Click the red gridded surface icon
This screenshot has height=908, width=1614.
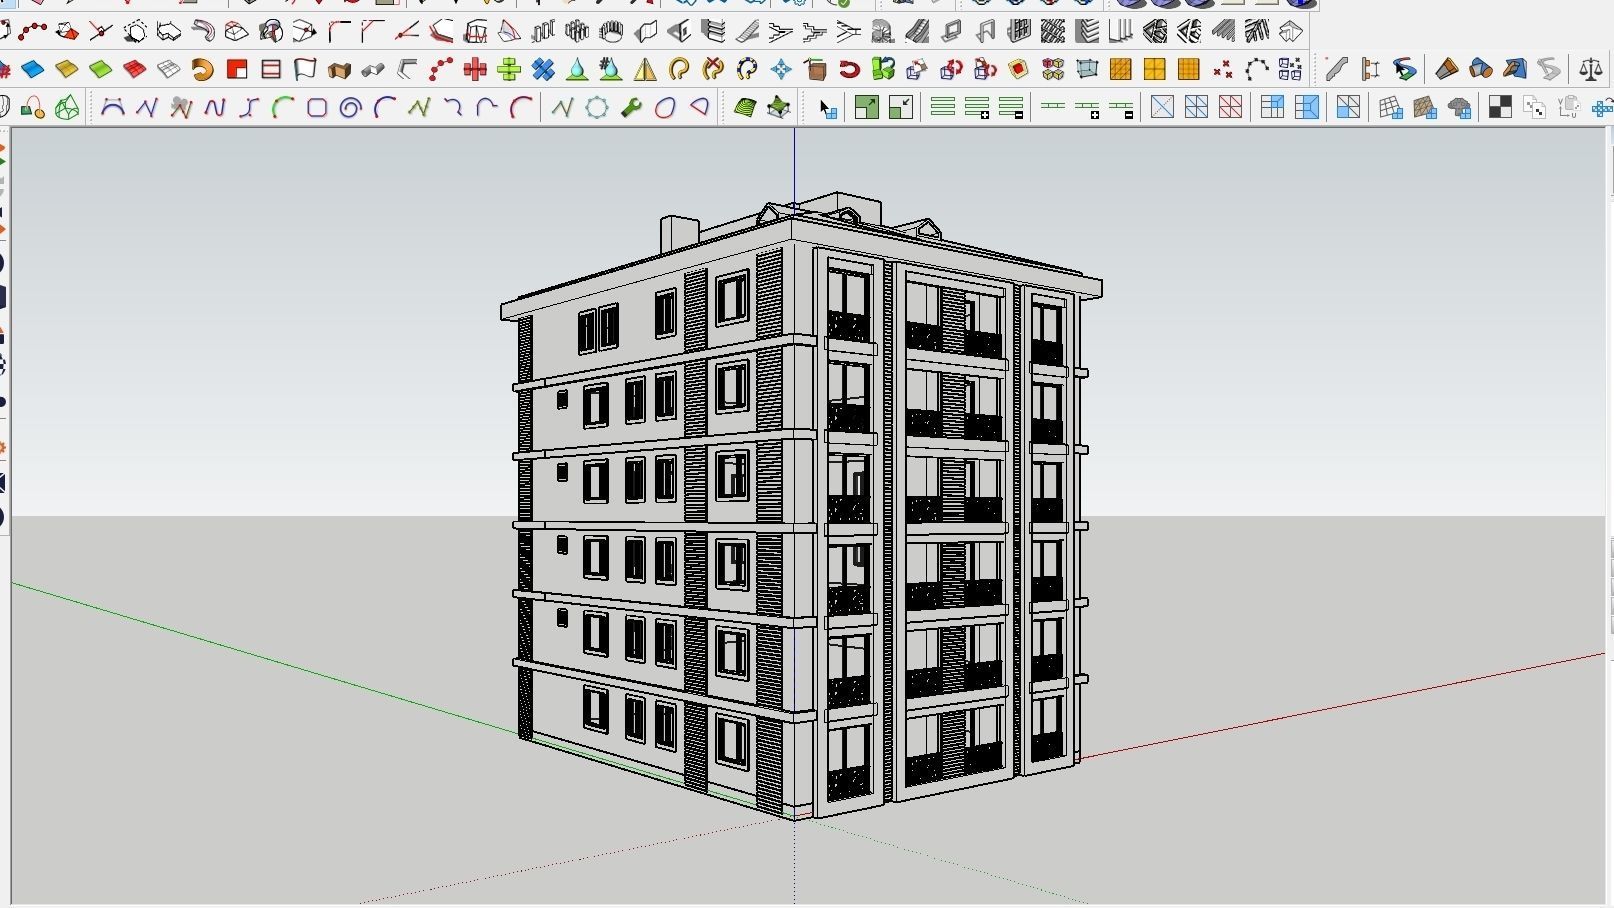(135, 70)
